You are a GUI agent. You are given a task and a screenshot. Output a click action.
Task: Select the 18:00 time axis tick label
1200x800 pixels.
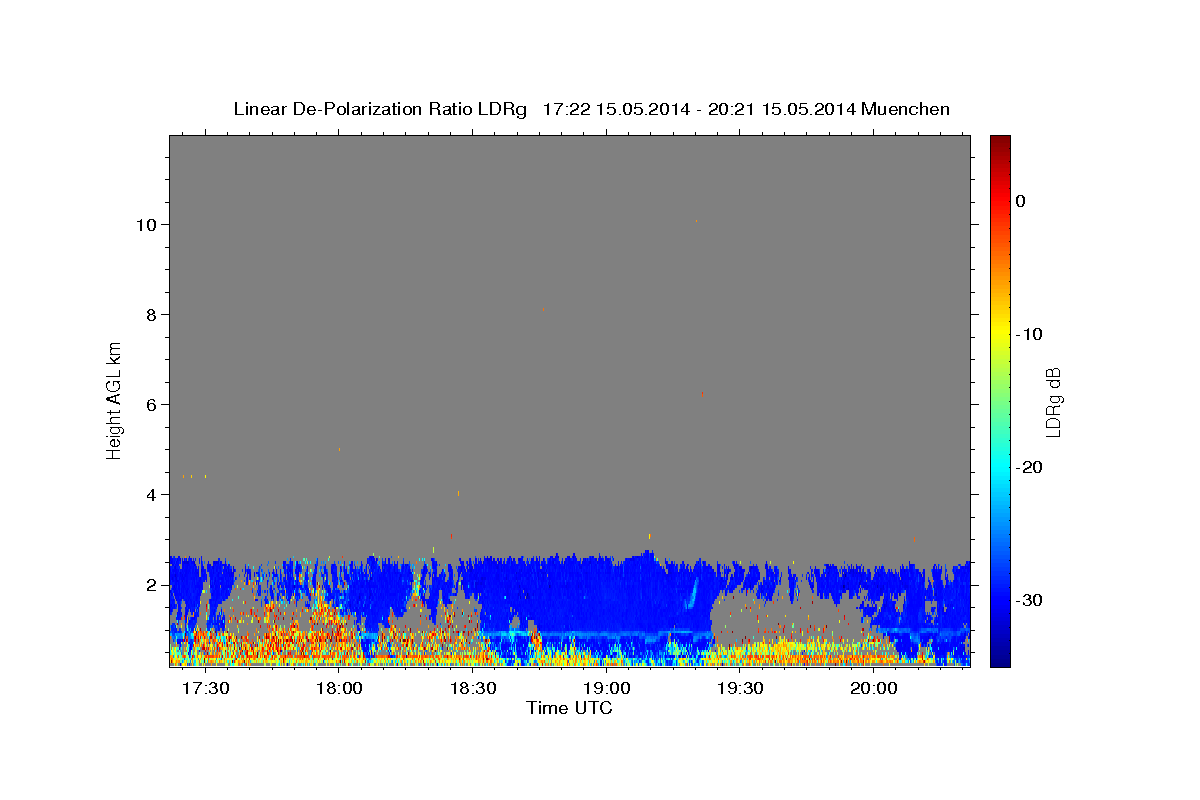(339, 689)
